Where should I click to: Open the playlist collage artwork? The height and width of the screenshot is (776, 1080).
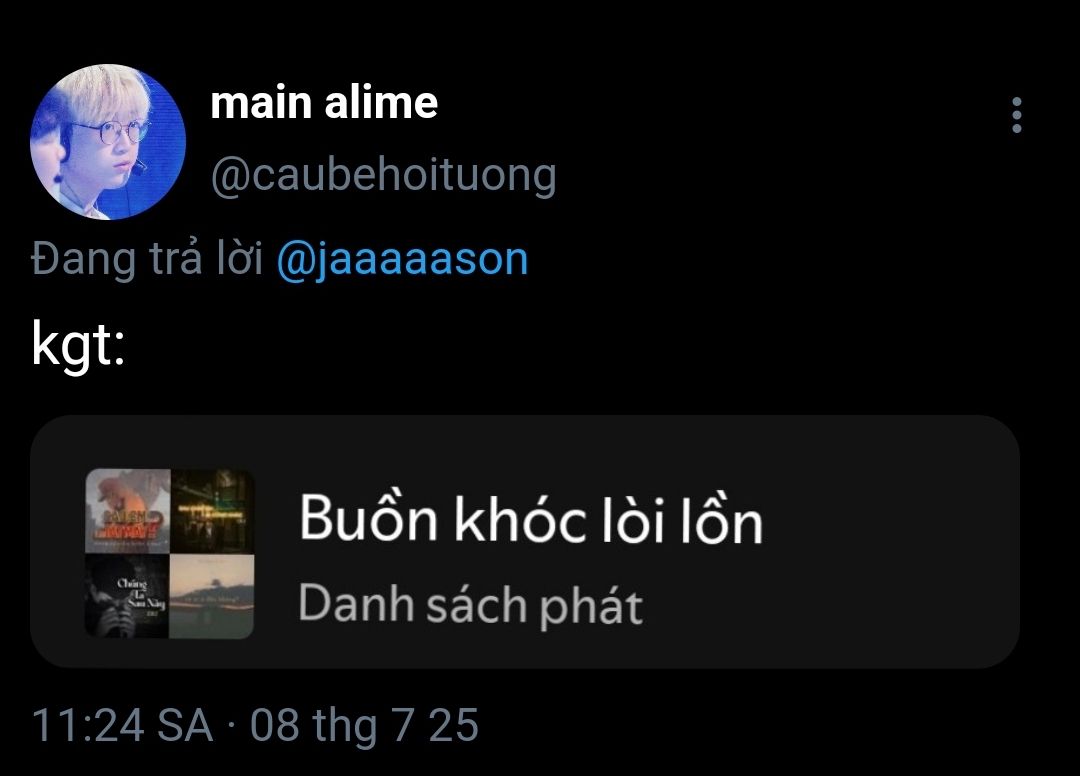[x=169, y=554]
